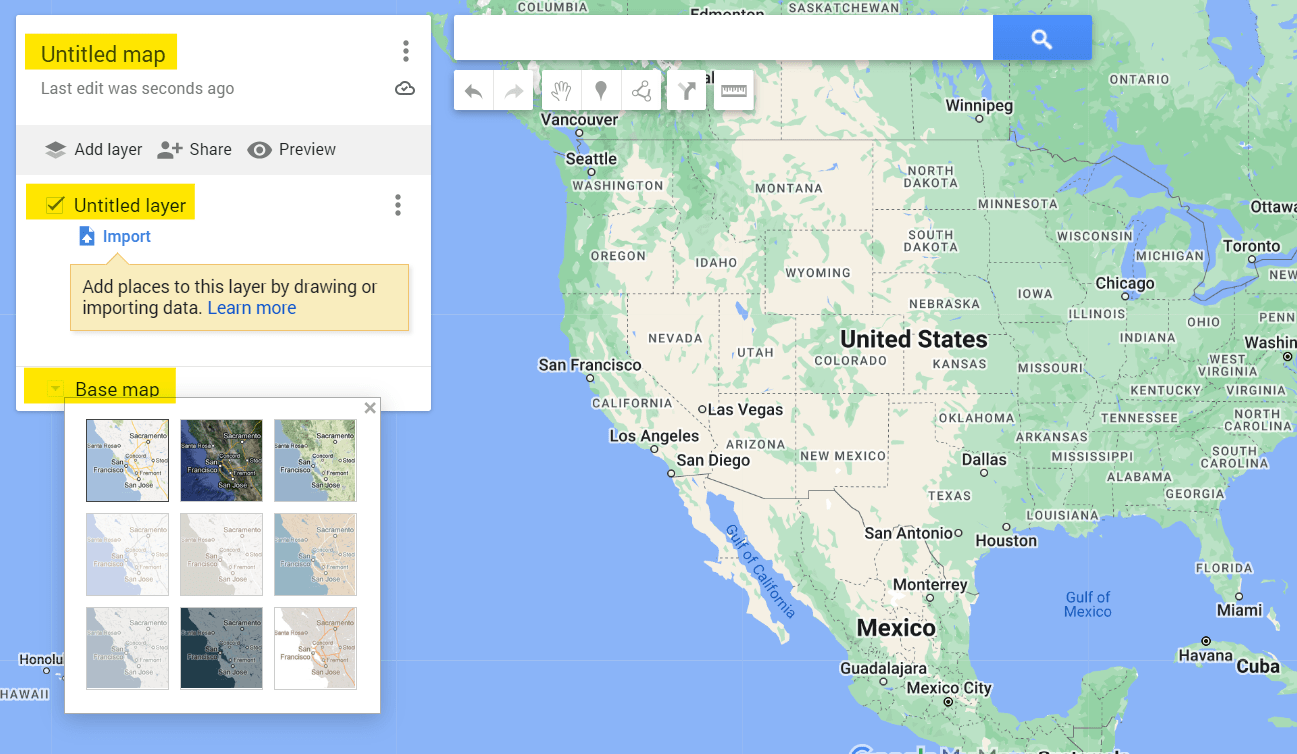Click the blue search magnifier button
This screenshot has width=1297, height=754.
pos(1042,39)
